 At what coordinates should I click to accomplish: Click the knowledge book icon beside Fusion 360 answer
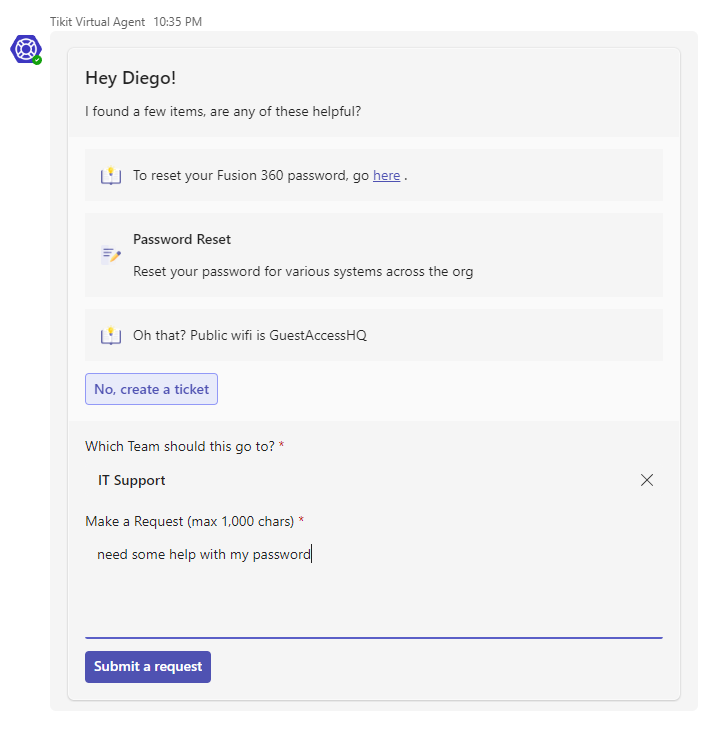click(111, 176)
